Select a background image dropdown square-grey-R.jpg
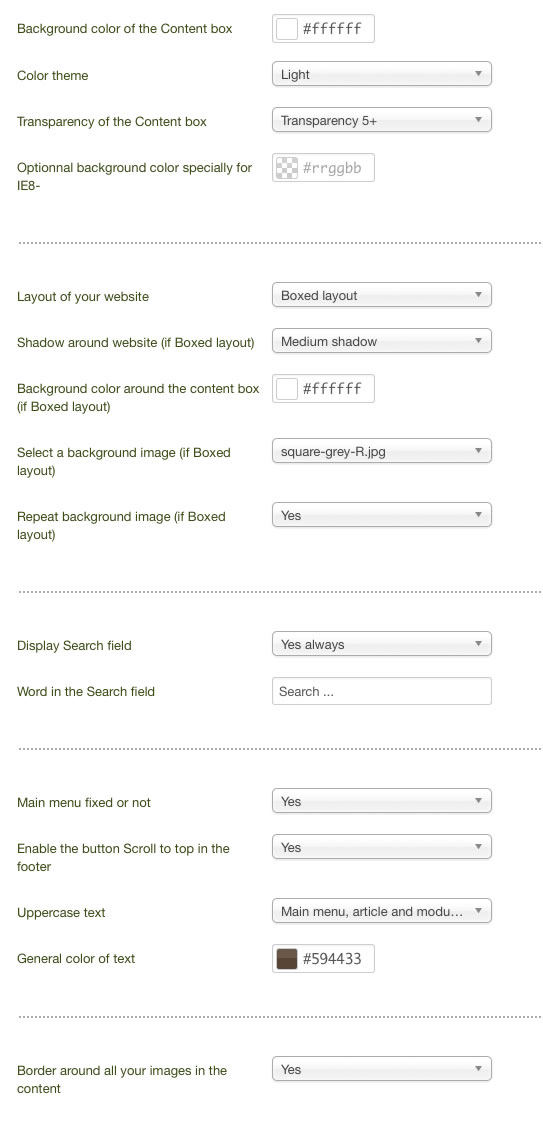This screenshot has height=1124, width=543. tap(382, 451)
